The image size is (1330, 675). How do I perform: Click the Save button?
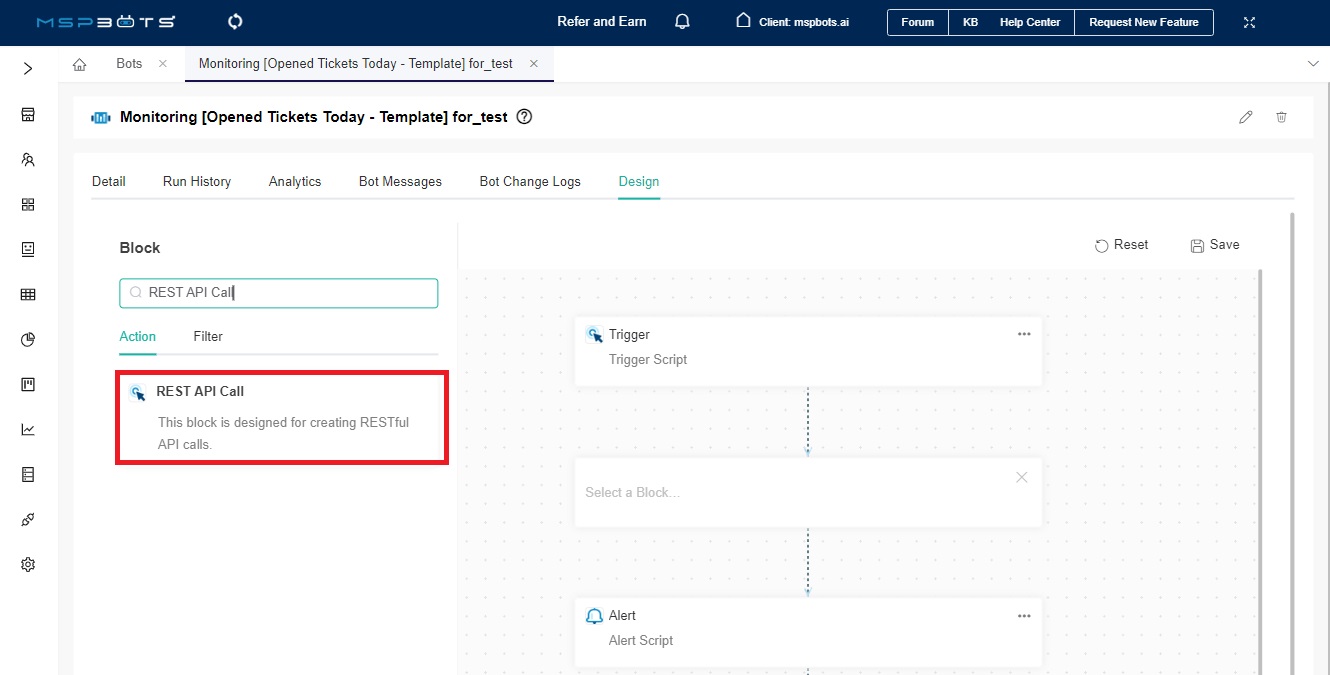pos(1214,245)
